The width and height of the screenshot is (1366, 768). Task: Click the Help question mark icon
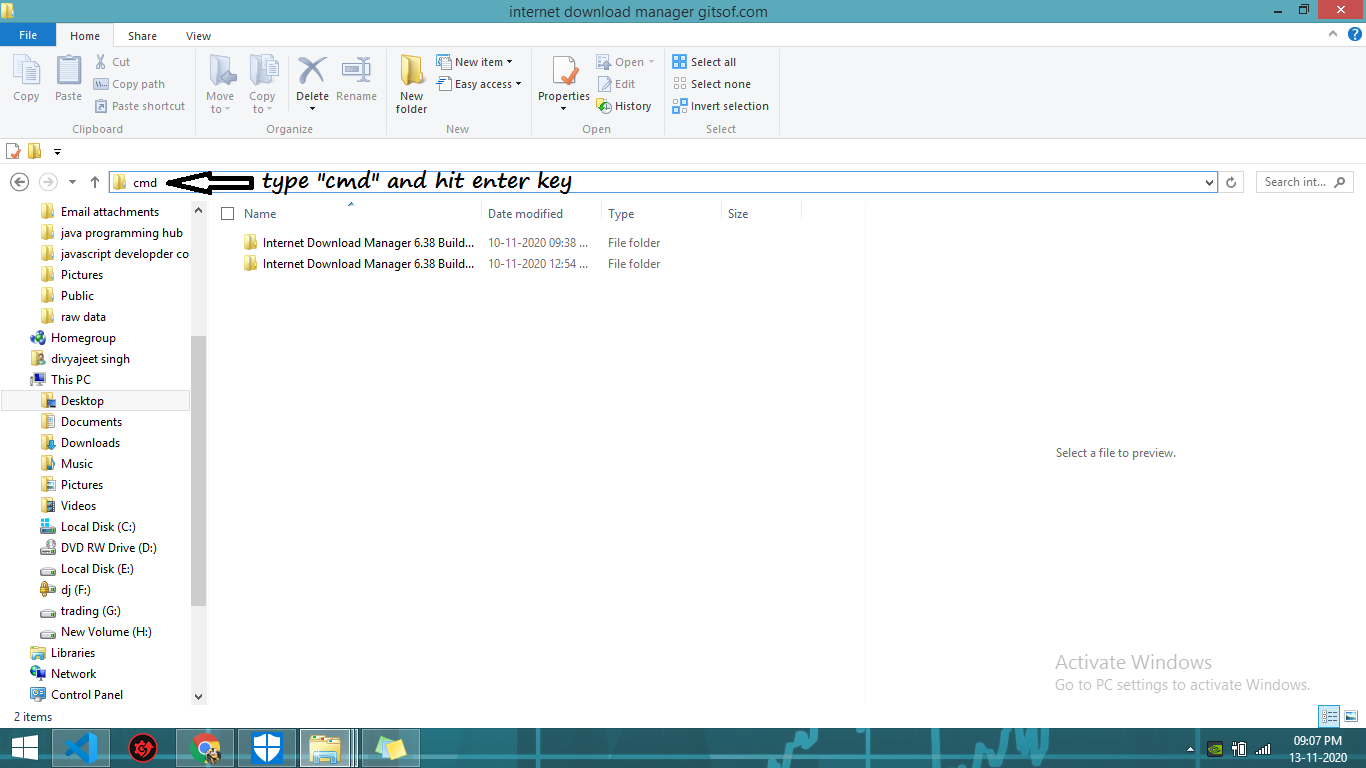click(1355, 34)
